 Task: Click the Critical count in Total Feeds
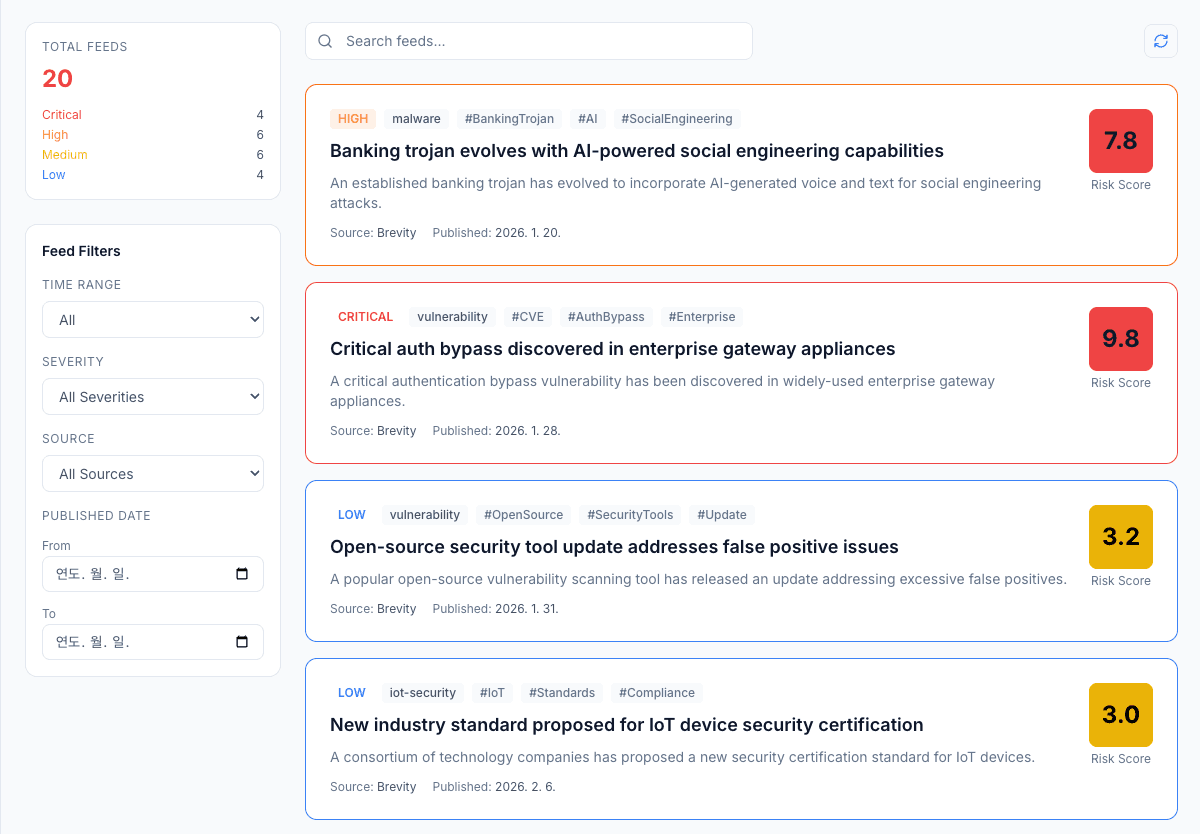click(x=62, y=115)
